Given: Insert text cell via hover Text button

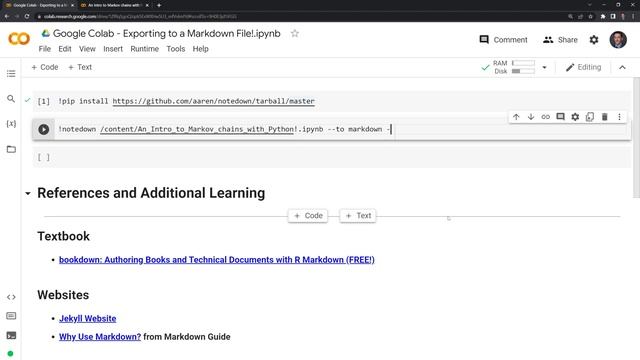Looking at the screenshot, I should pyautogui.click(x=358, y=216).
